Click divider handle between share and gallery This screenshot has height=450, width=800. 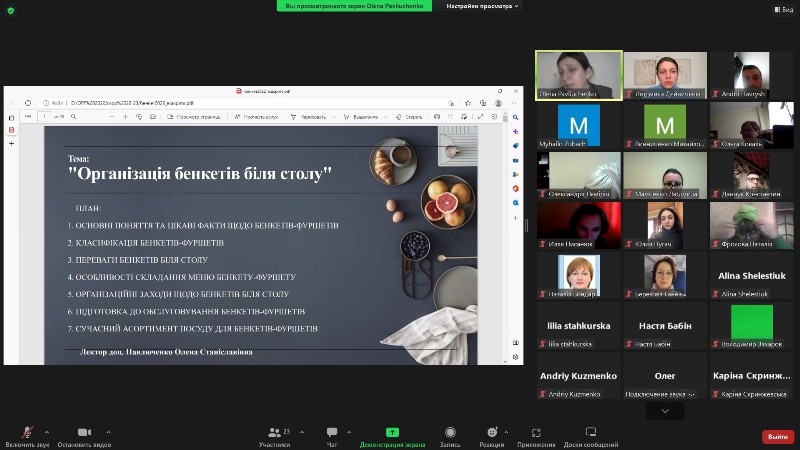click(x=527, y=225)
